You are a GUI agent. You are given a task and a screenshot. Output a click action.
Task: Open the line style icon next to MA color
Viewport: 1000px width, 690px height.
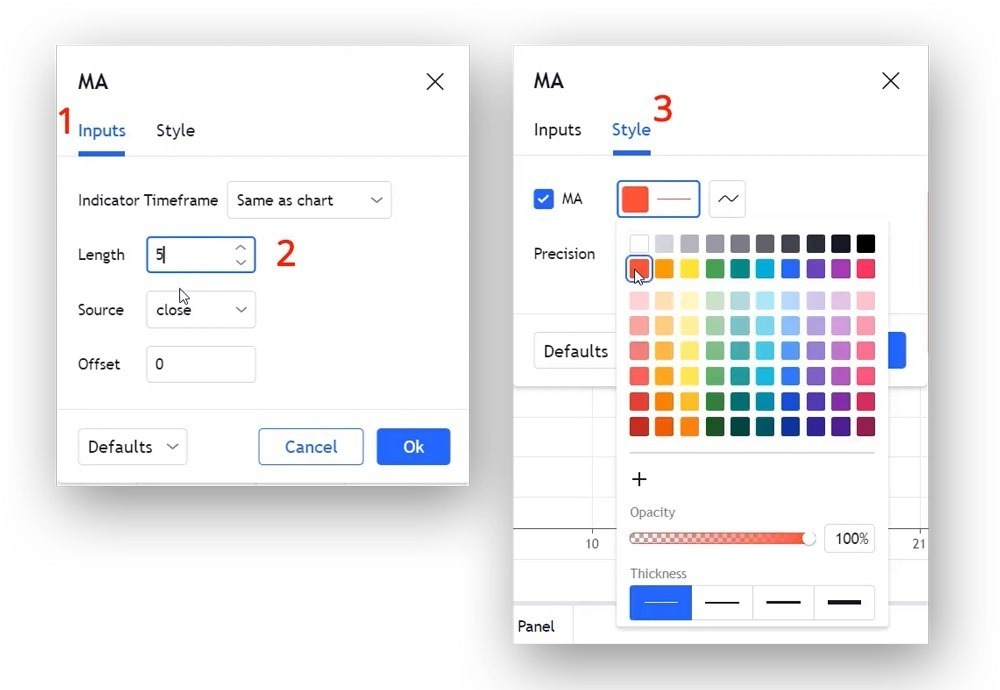(x=727, y=199)
